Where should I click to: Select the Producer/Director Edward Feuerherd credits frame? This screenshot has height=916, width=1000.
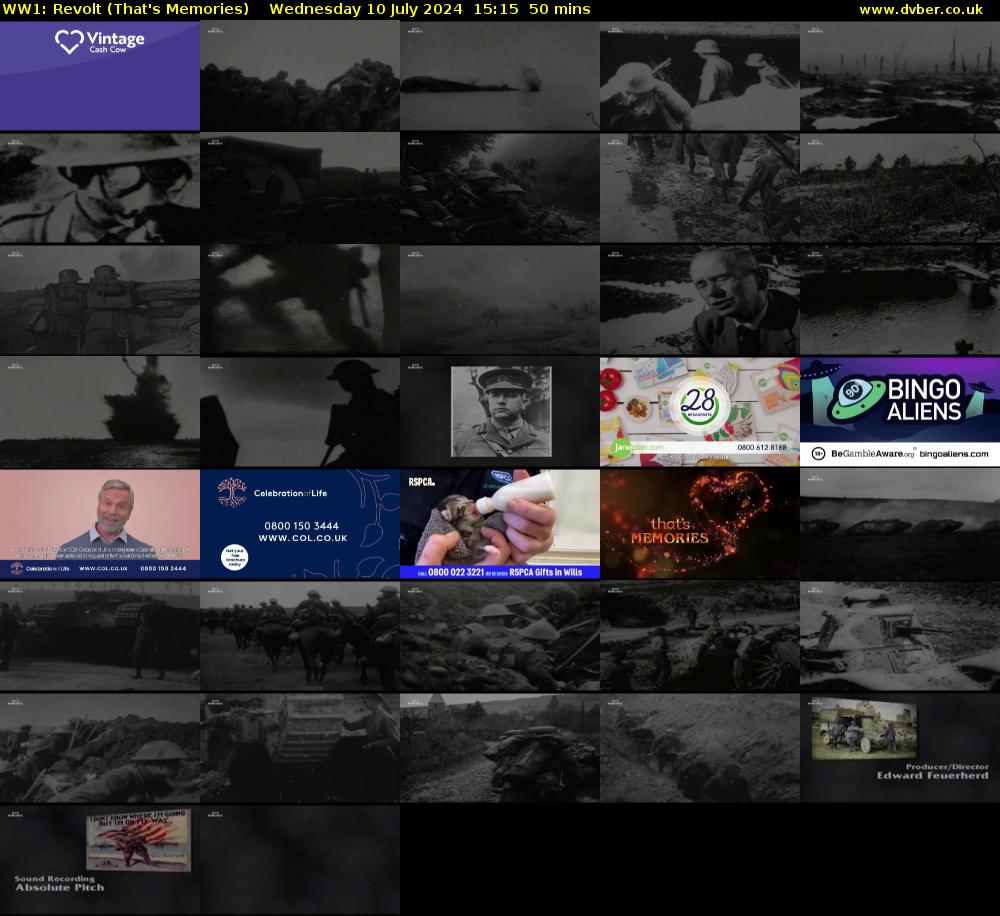point(900,748)
